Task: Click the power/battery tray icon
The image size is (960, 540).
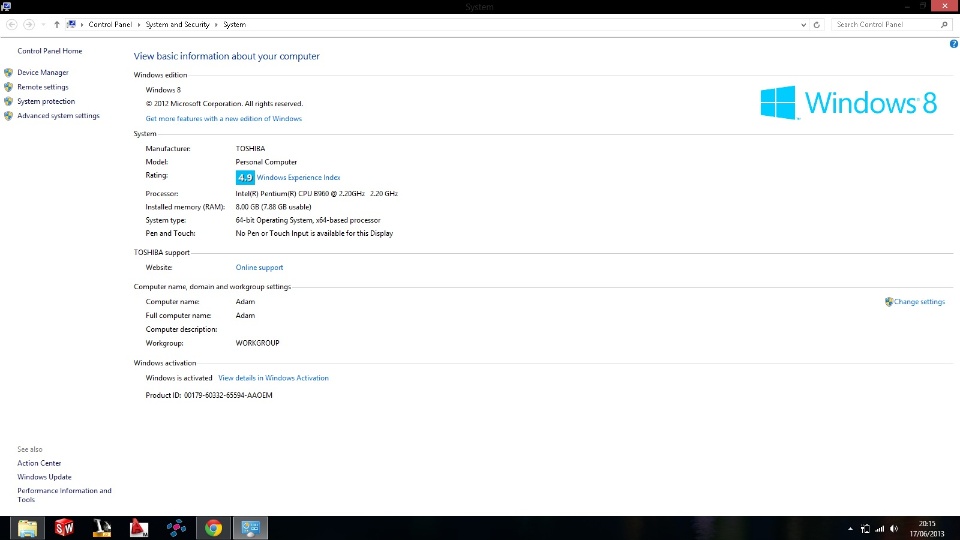Action: pos(865,528)
